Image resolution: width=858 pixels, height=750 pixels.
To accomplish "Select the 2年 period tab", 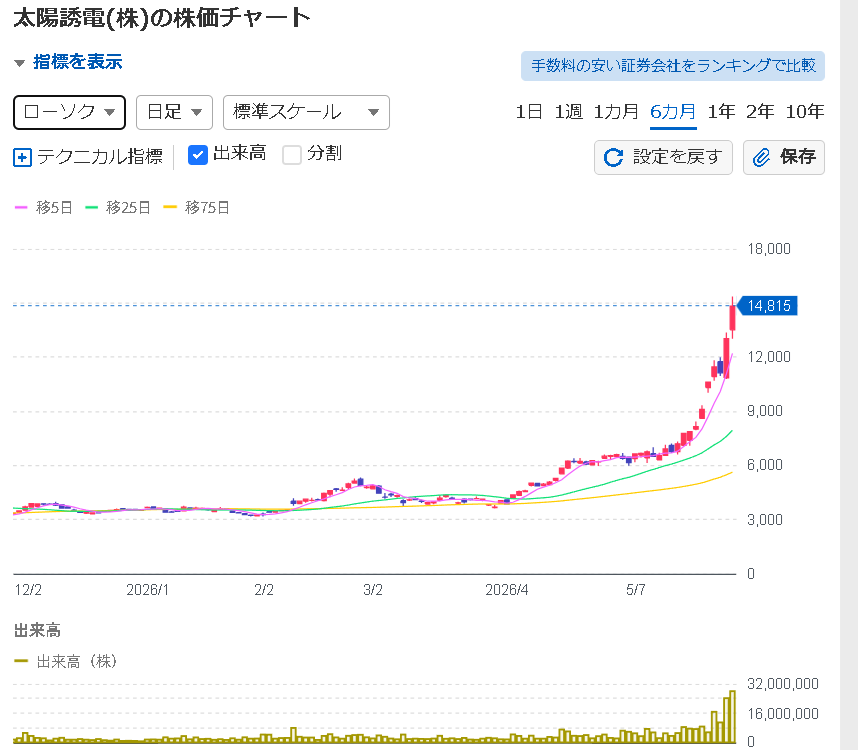I will point(760,112).
